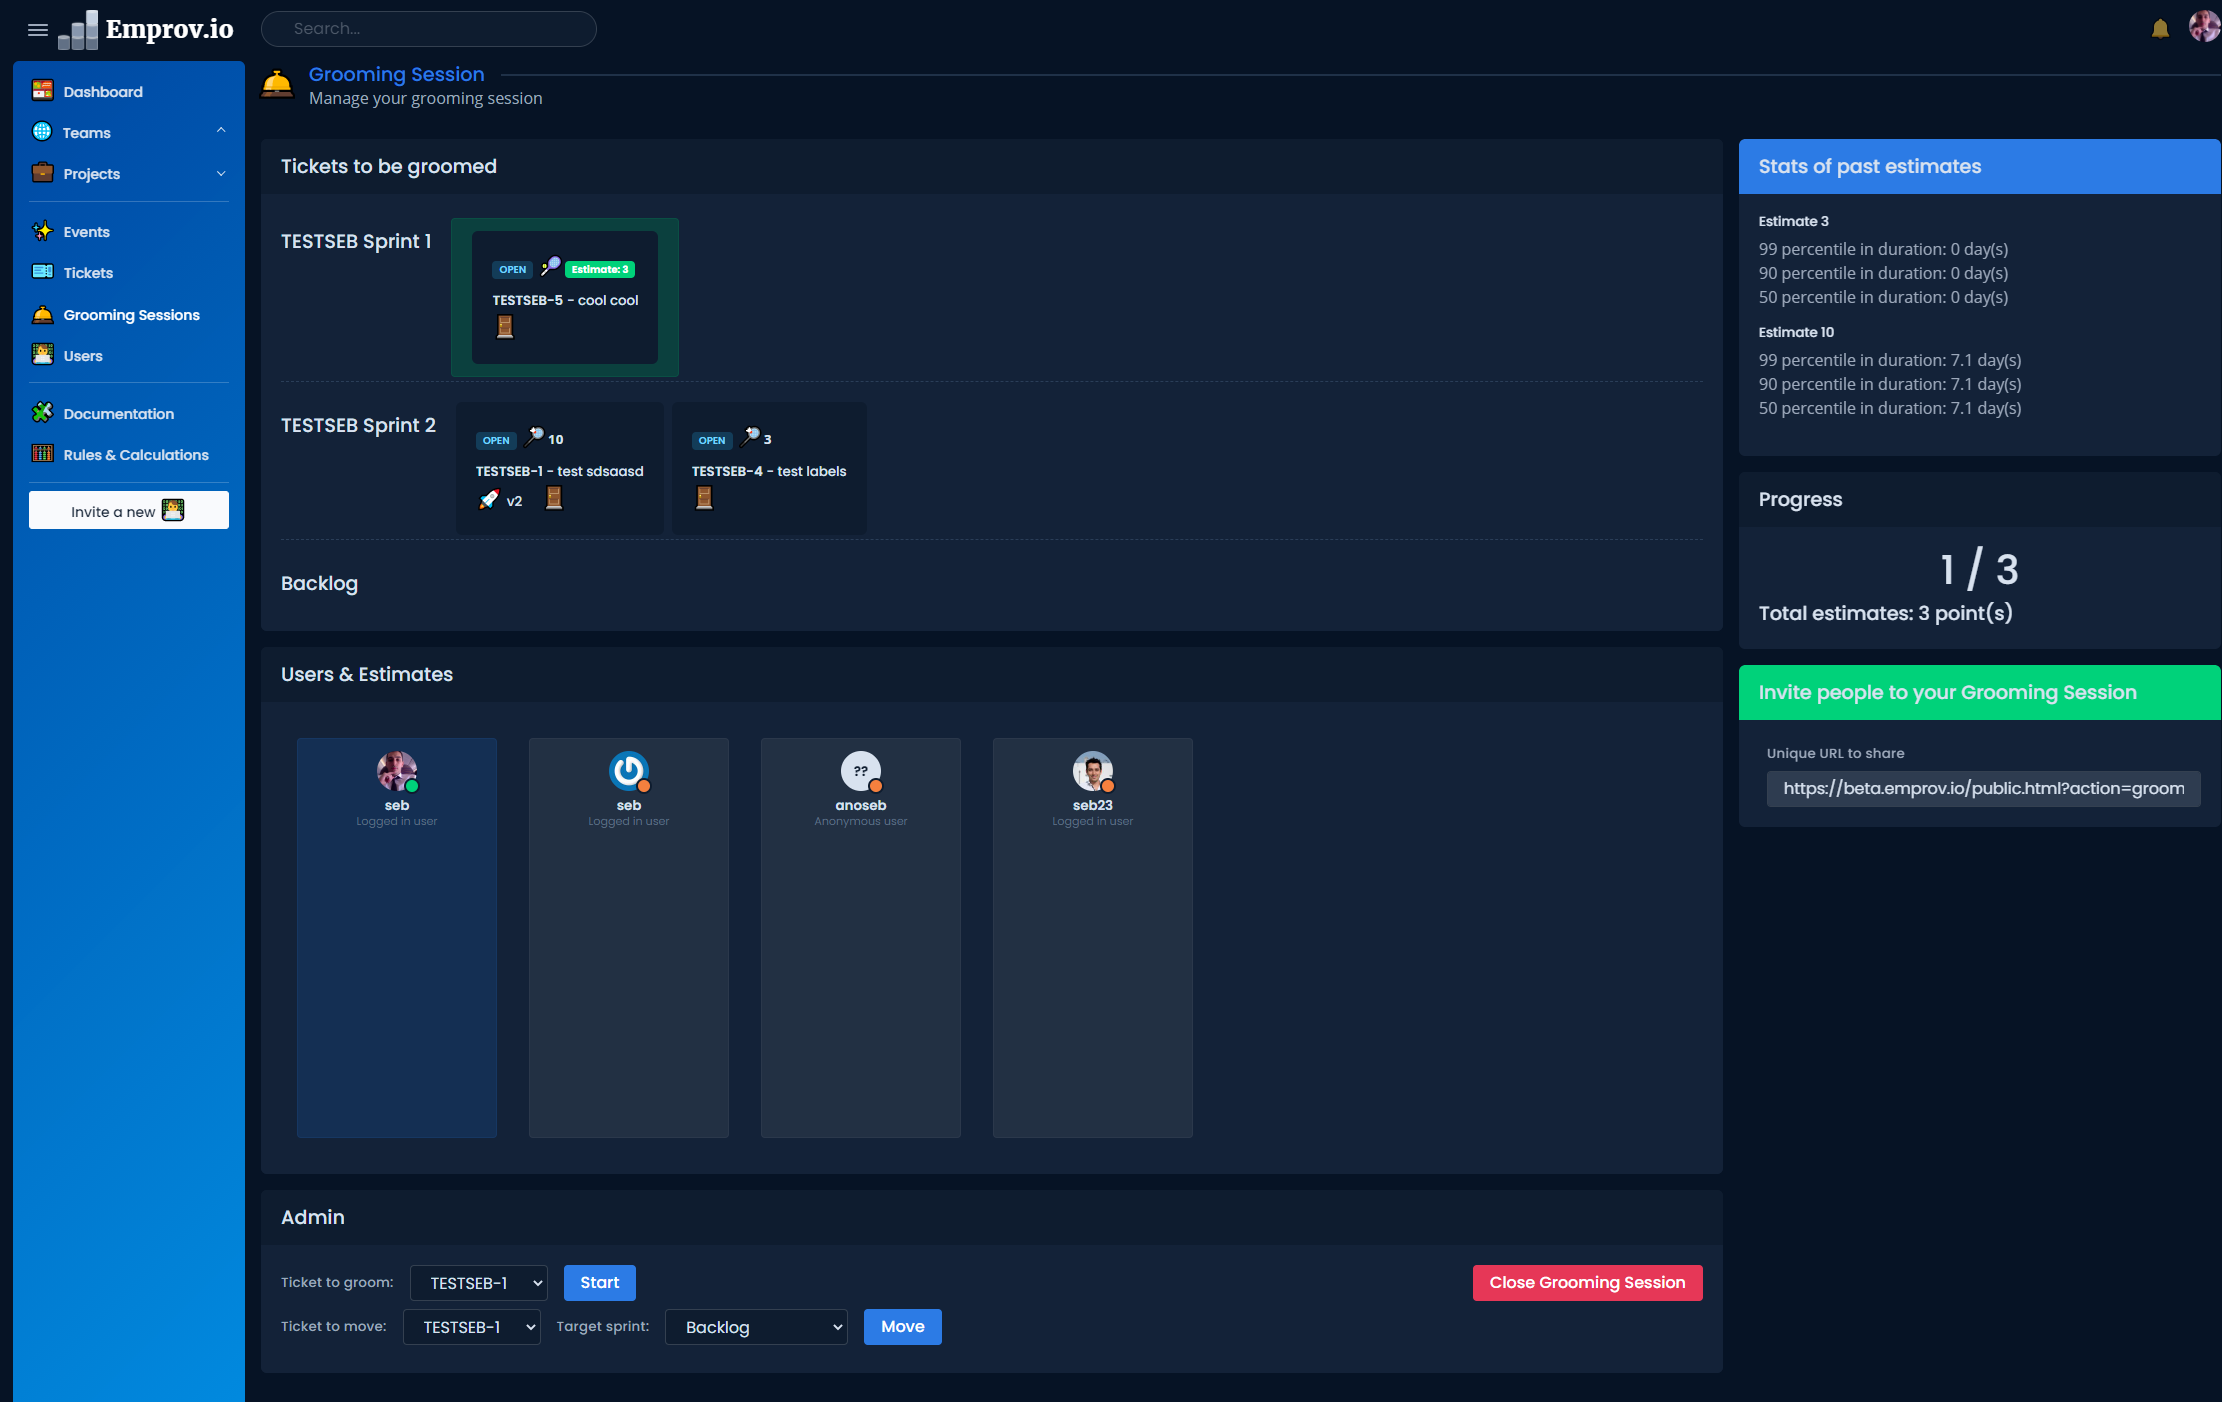Viewport: 2222px width, 1402px height.
Task: Click the rocket icon on ticket TESTSEB-1
Action: [488, 499]
